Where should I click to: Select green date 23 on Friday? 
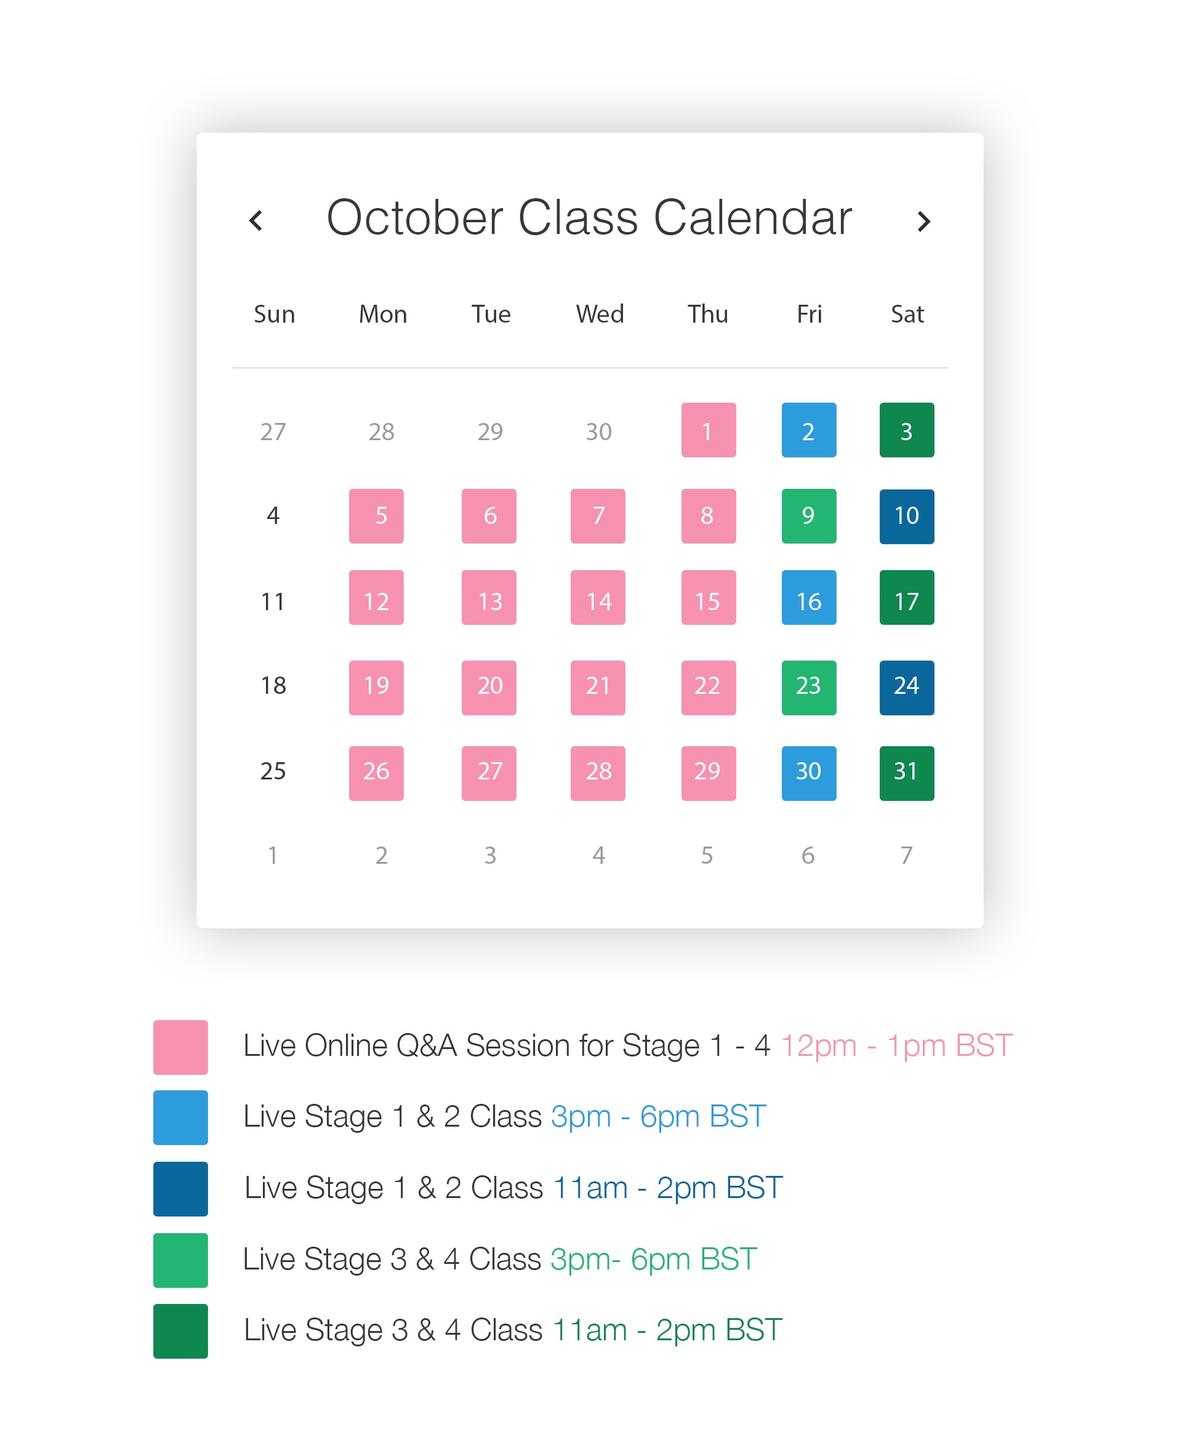pos(808,688)
